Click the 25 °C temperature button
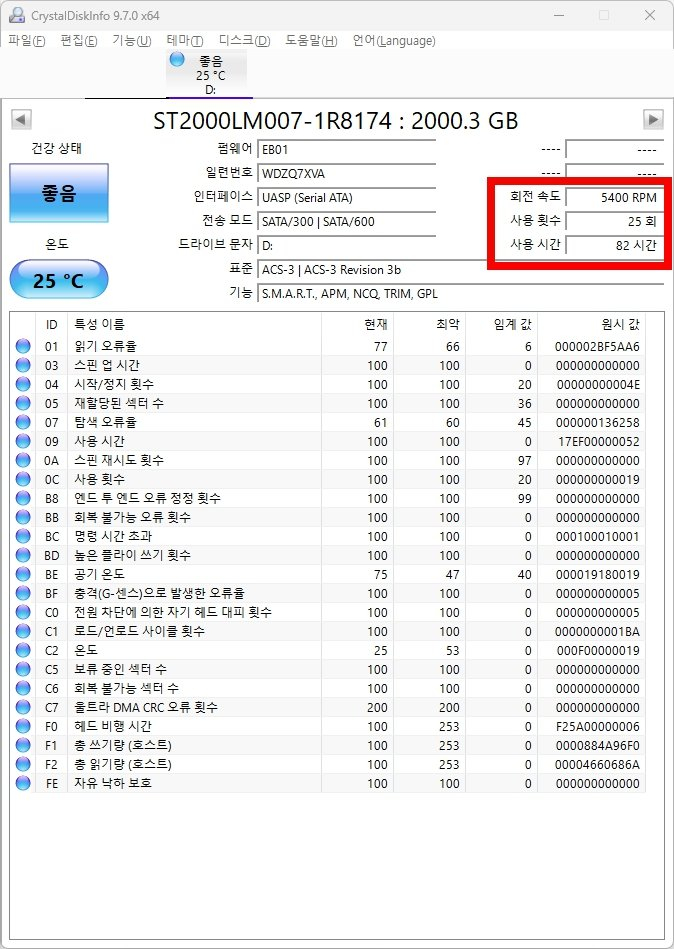Viewport: 674px width, 949px height. tap(59, 280)
